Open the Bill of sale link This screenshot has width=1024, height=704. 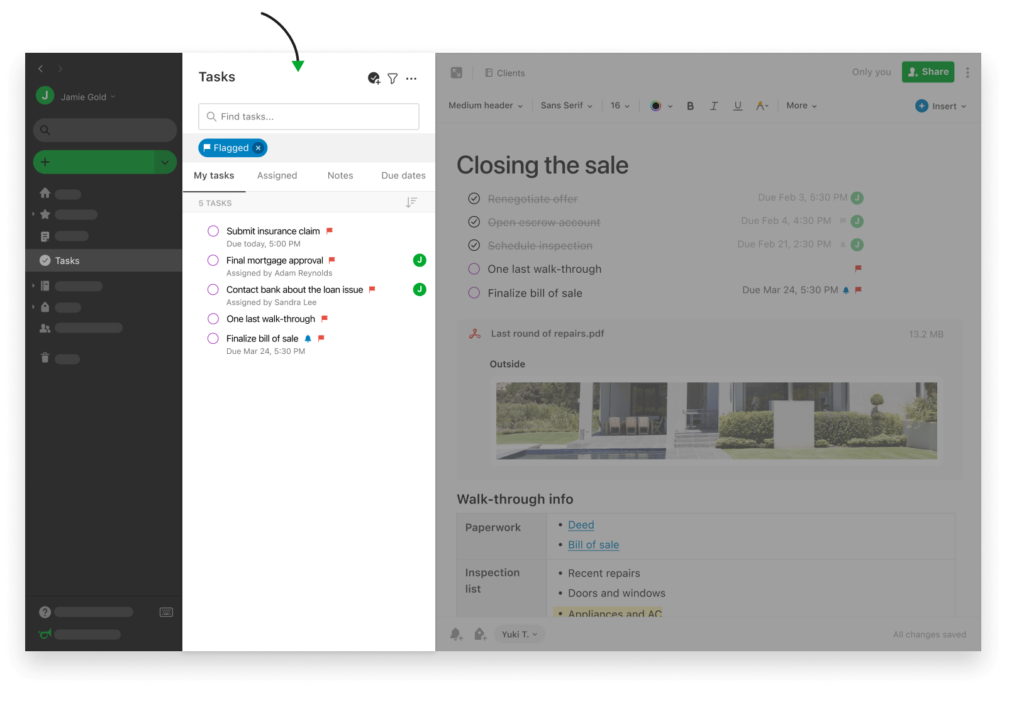(593, 544)
